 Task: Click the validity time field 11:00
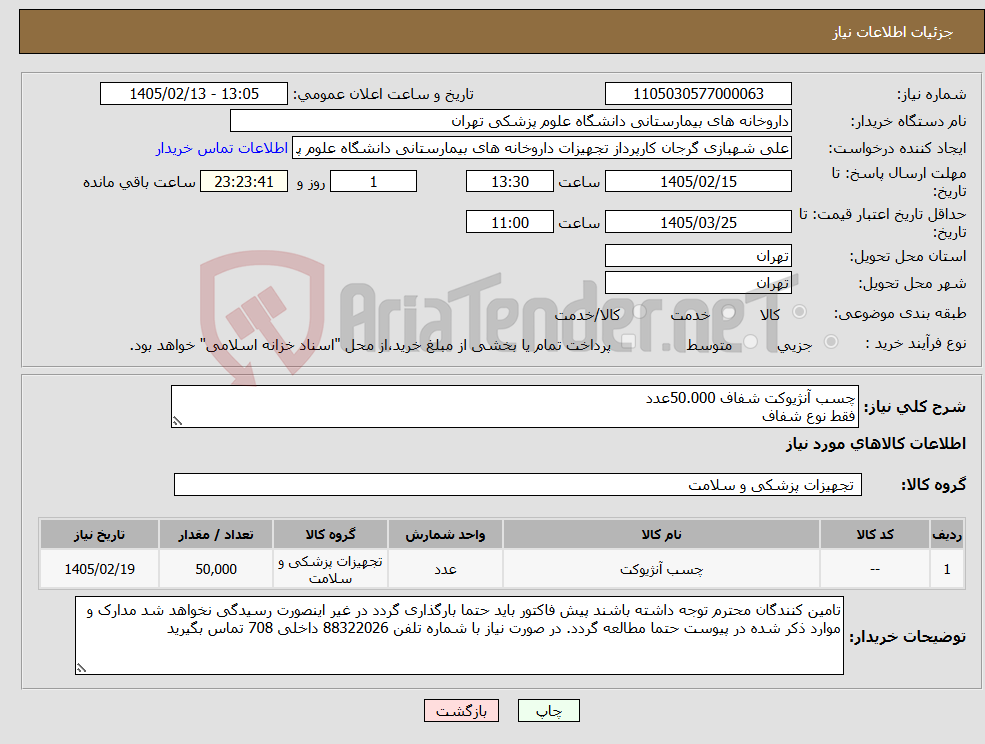[509, 222]
